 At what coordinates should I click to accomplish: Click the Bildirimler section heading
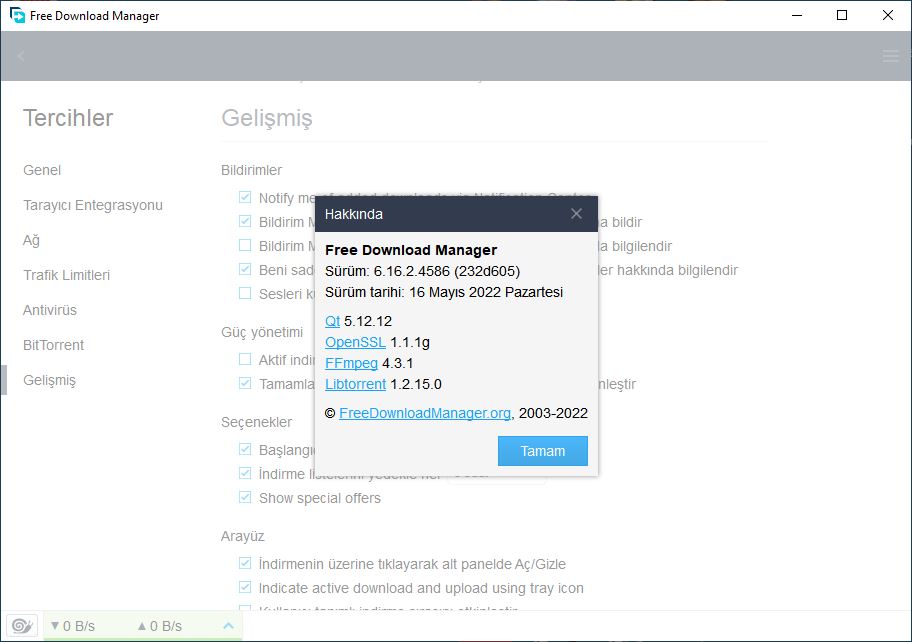point(251,170)
